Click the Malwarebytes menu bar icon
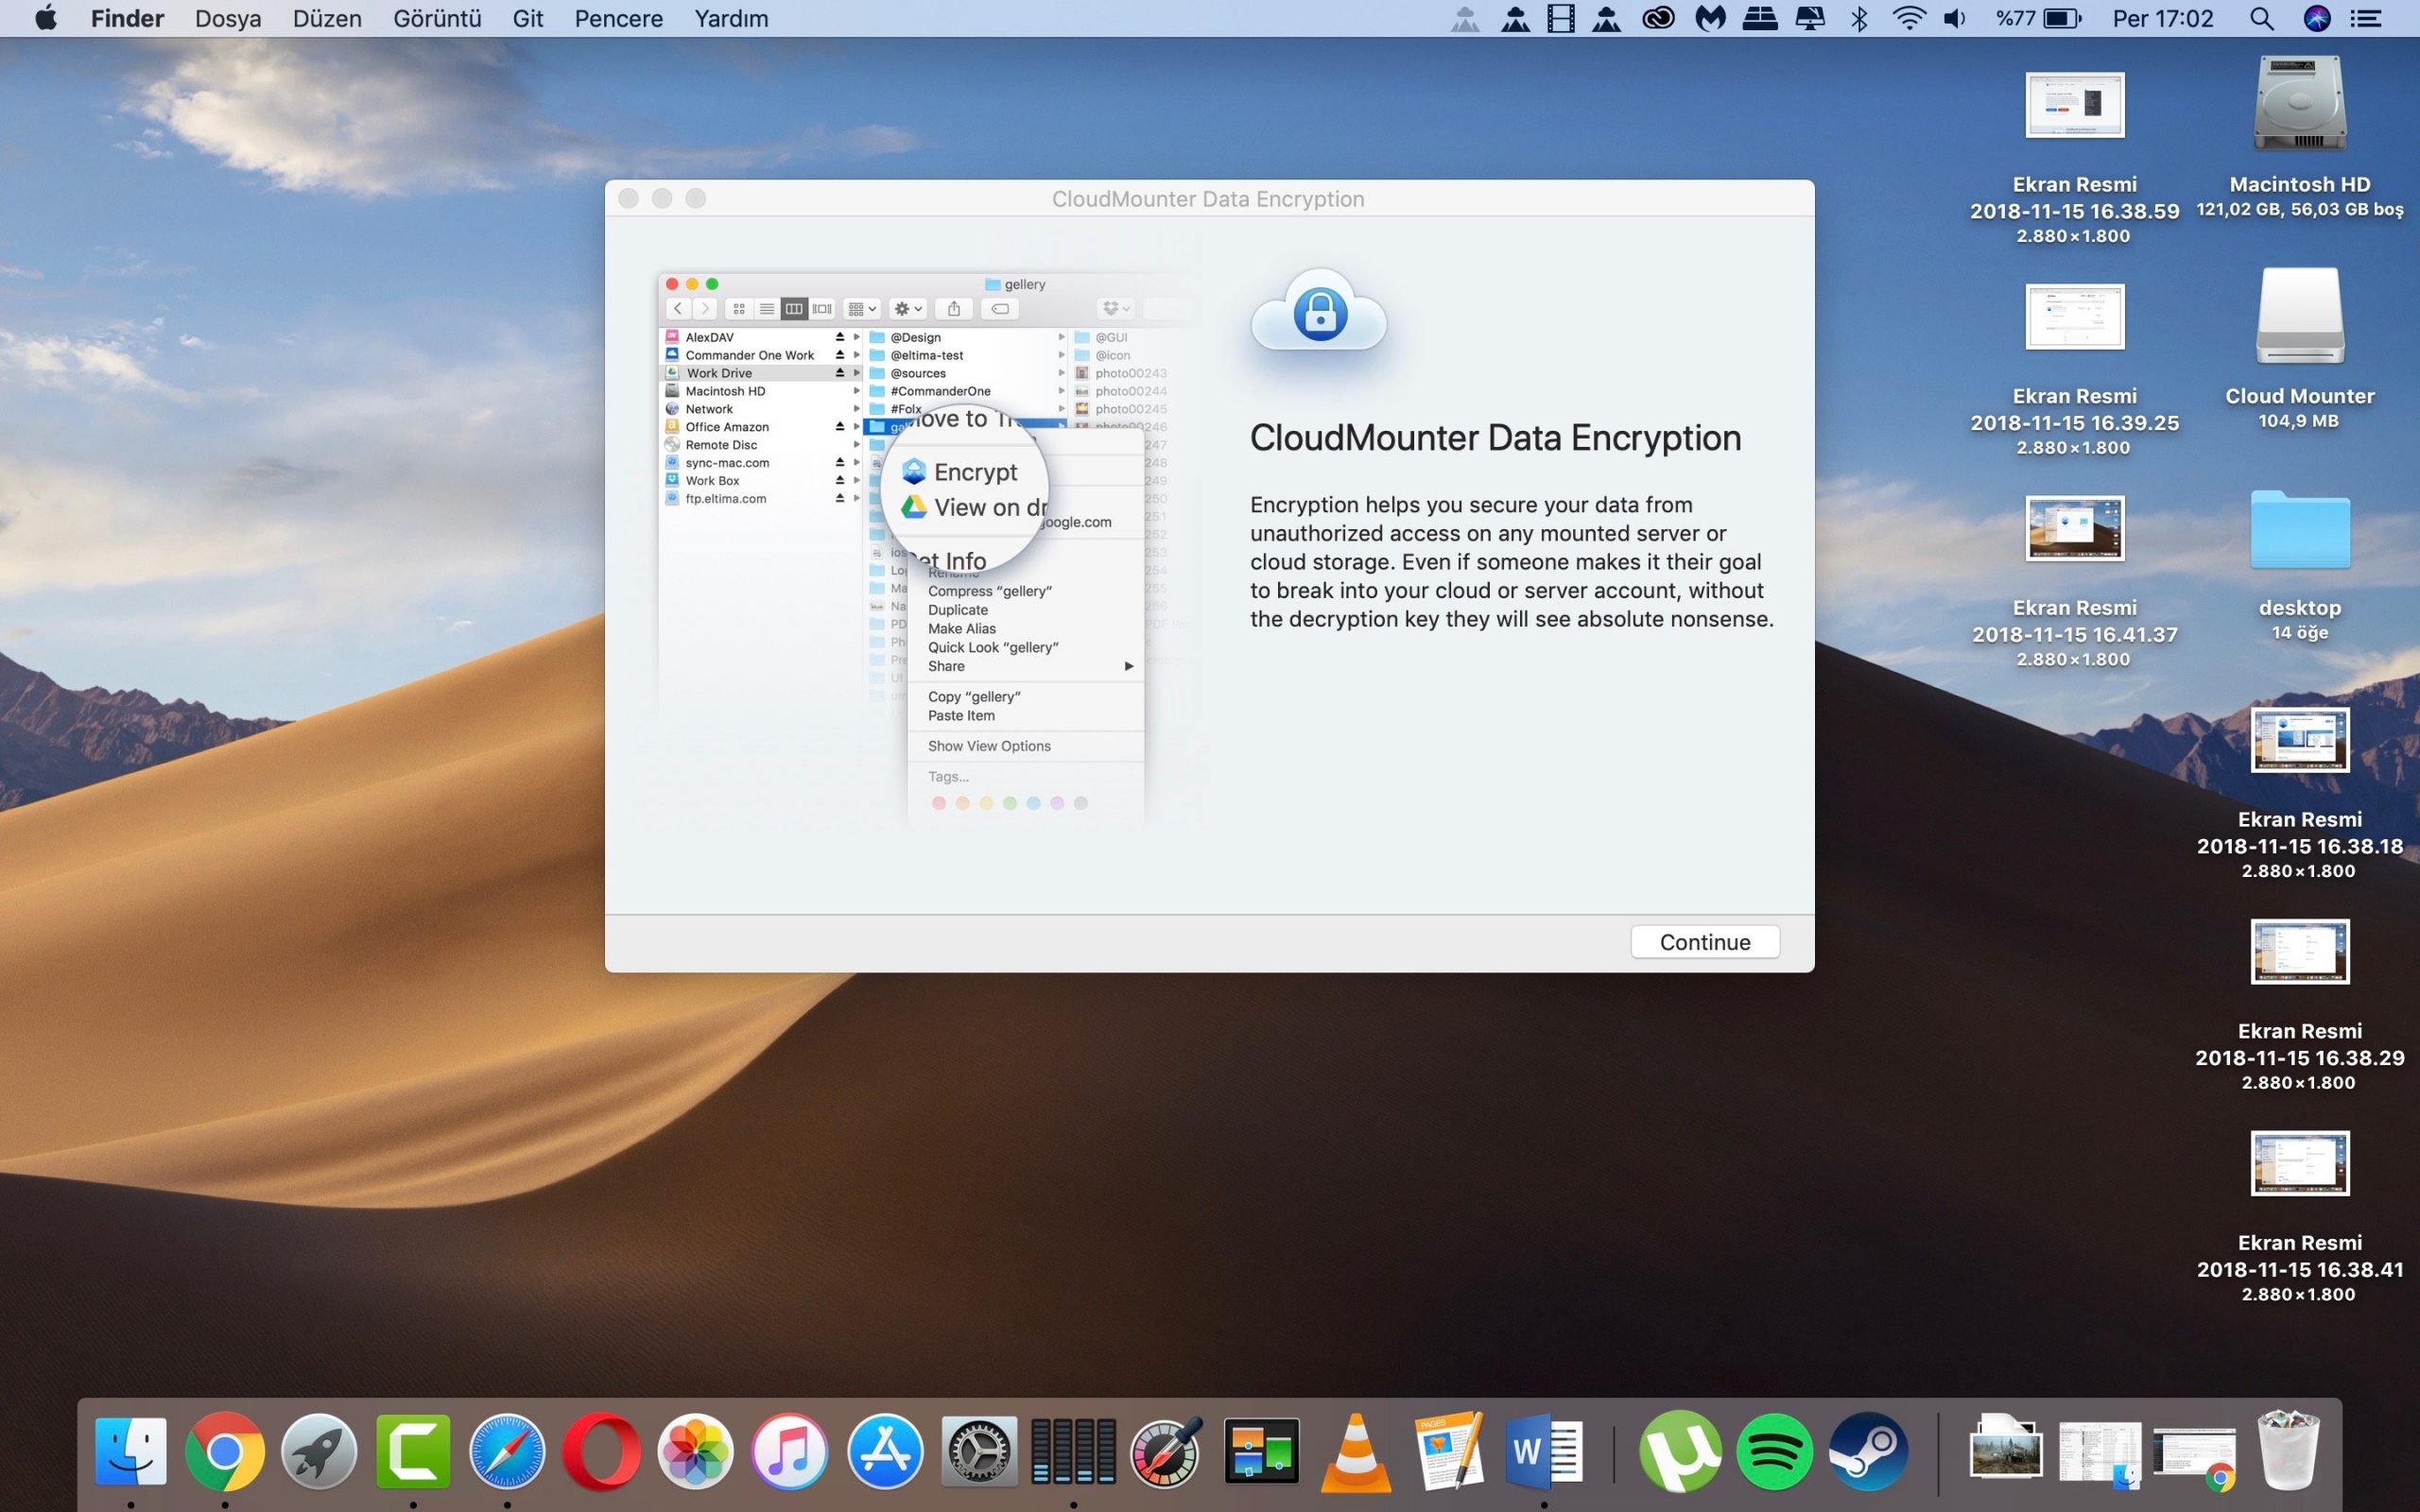Viewport: 2420px width, 1512px height. 1710,19
